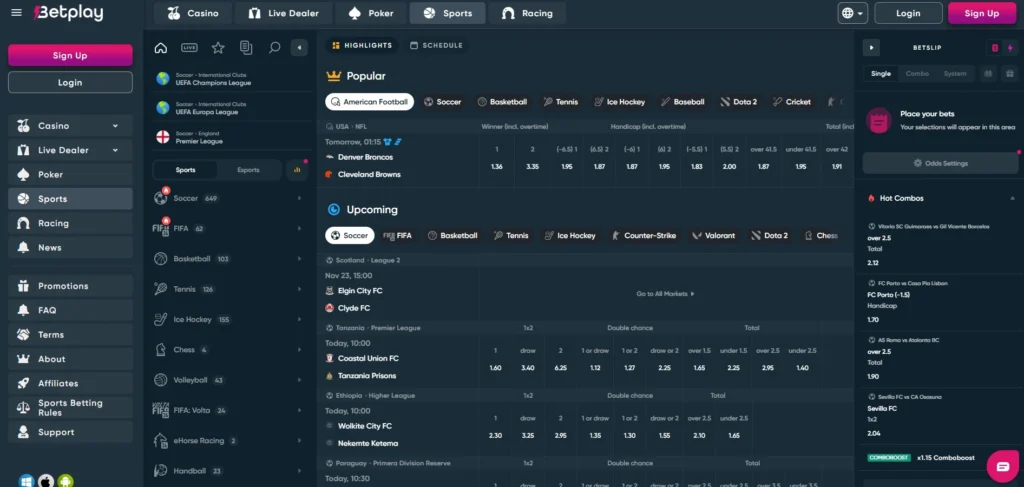Switch to the Sports toggle tab
This screenshot has height=487, width=1024.
[x=185, y=170]
